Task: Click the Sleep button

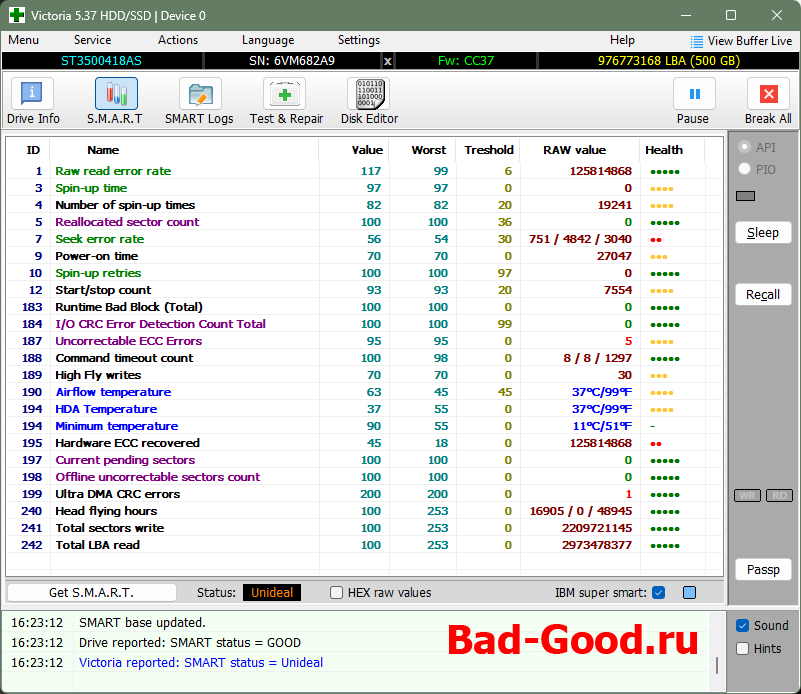Action: (762, 233)
